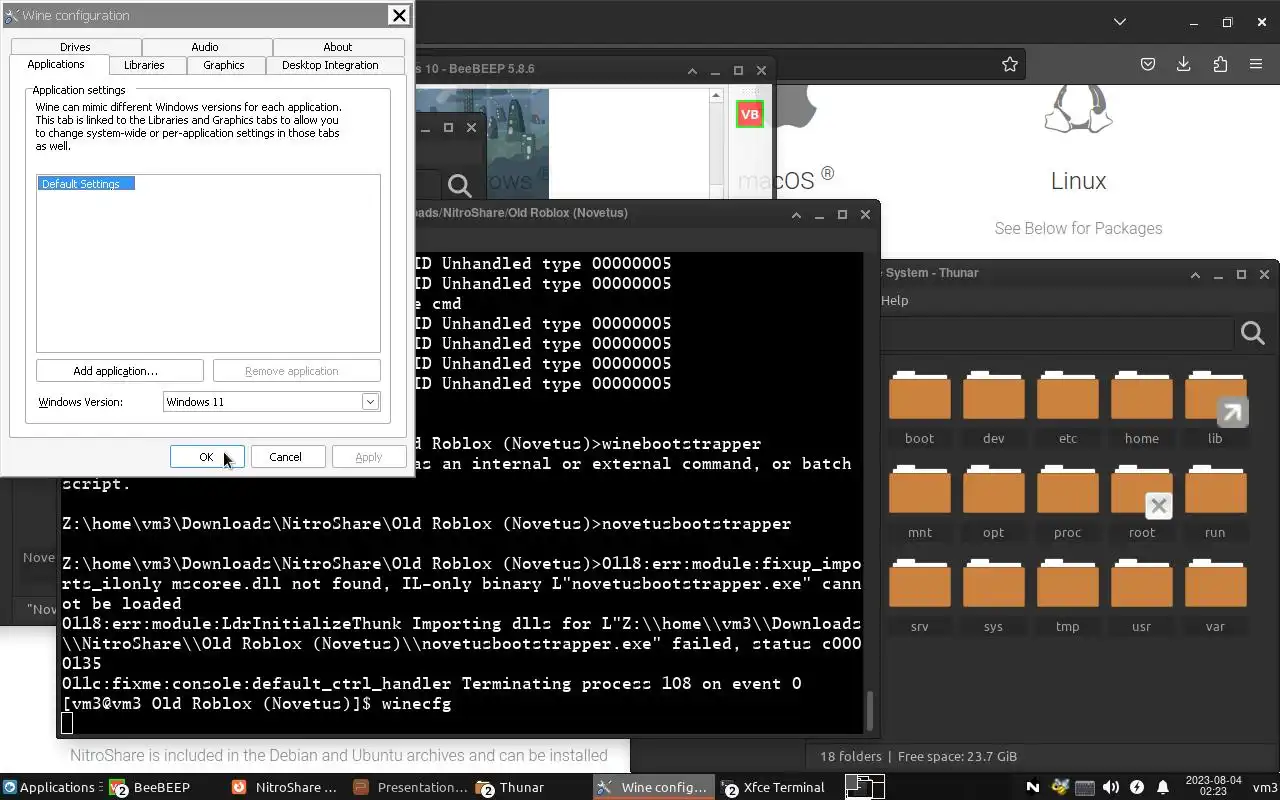Viewport: 1280px width, 800px height.
Task: Open the home folder in Thunar
Action: pyautogui.click(x=1141, y=396)
